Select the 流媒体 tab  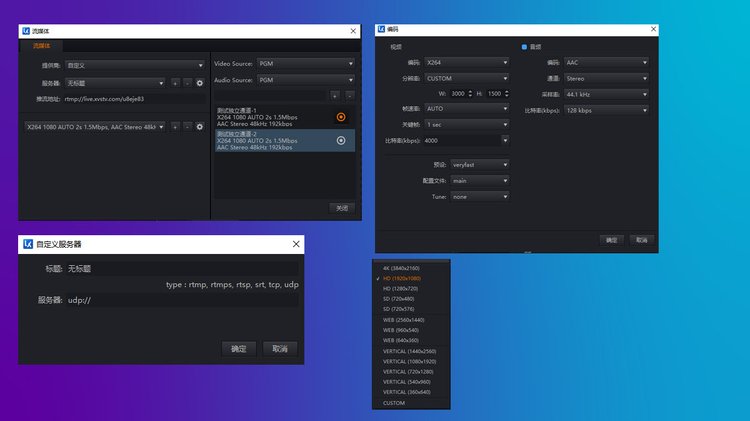pos(41,46)
